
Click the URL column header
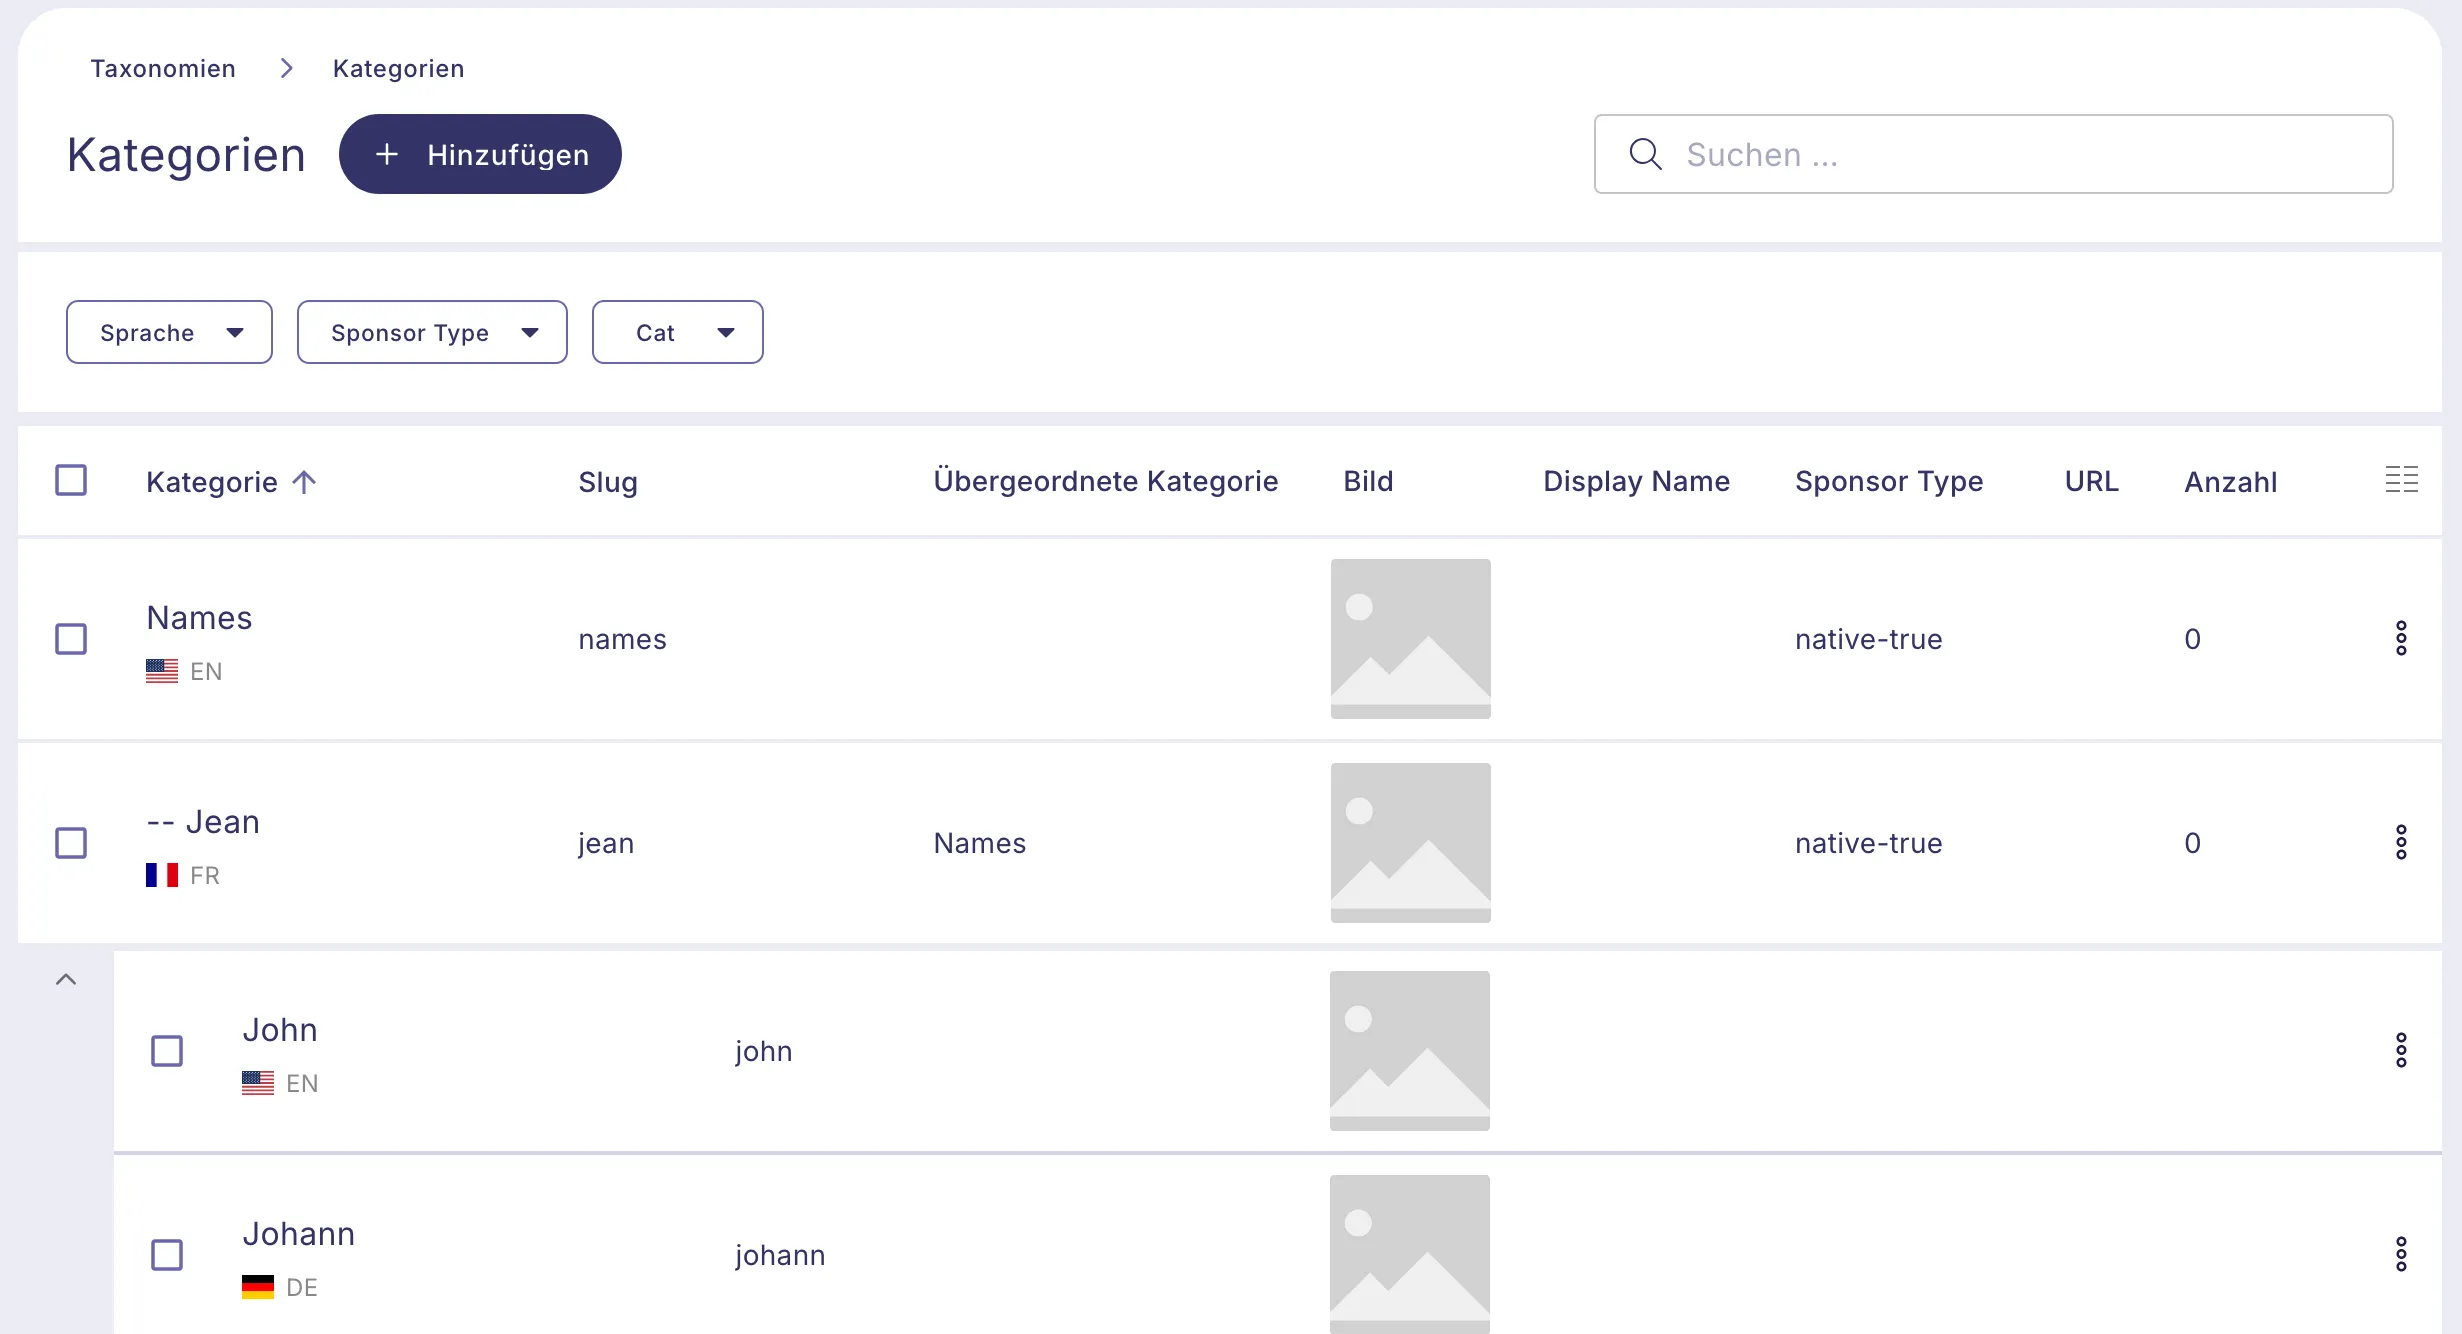(x=2092, y=481)
